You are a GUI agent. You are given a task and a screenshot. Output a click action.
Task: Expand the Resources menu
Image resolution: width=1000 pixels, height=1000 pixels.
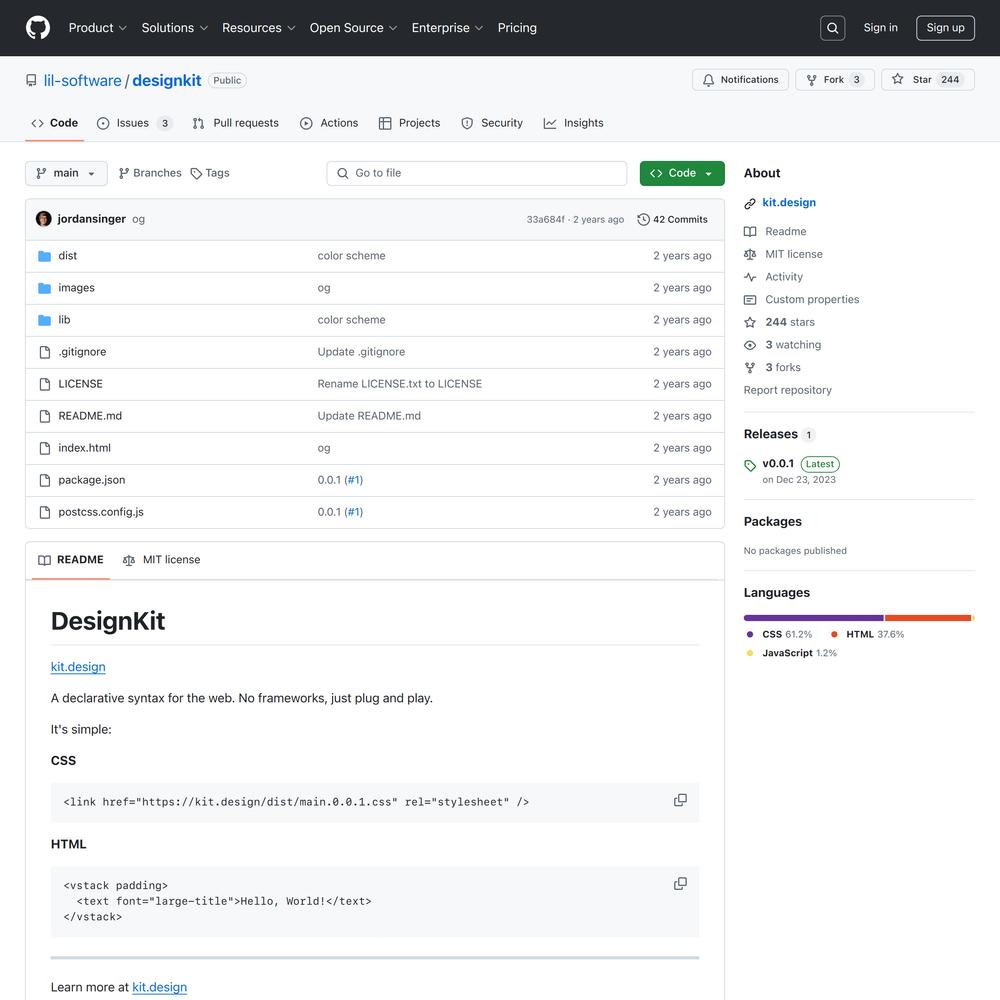click(x=258, y=28)
